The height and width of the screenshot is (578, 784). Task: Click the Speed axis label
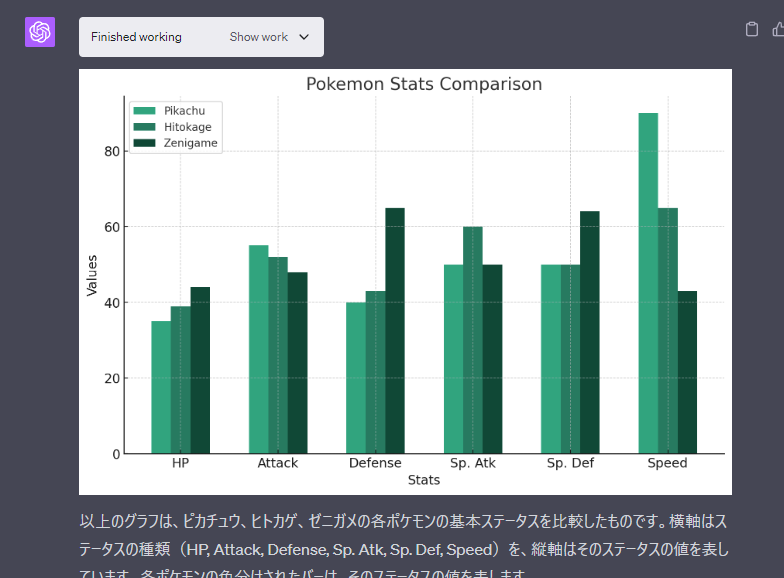[x=667, y=463]
